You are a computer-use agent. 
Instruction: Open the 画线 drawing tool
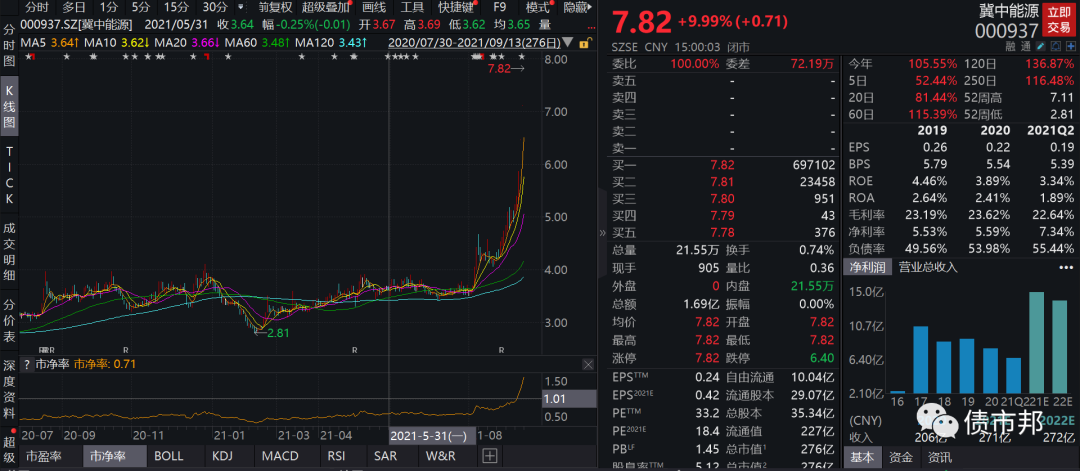click(373, 7)
